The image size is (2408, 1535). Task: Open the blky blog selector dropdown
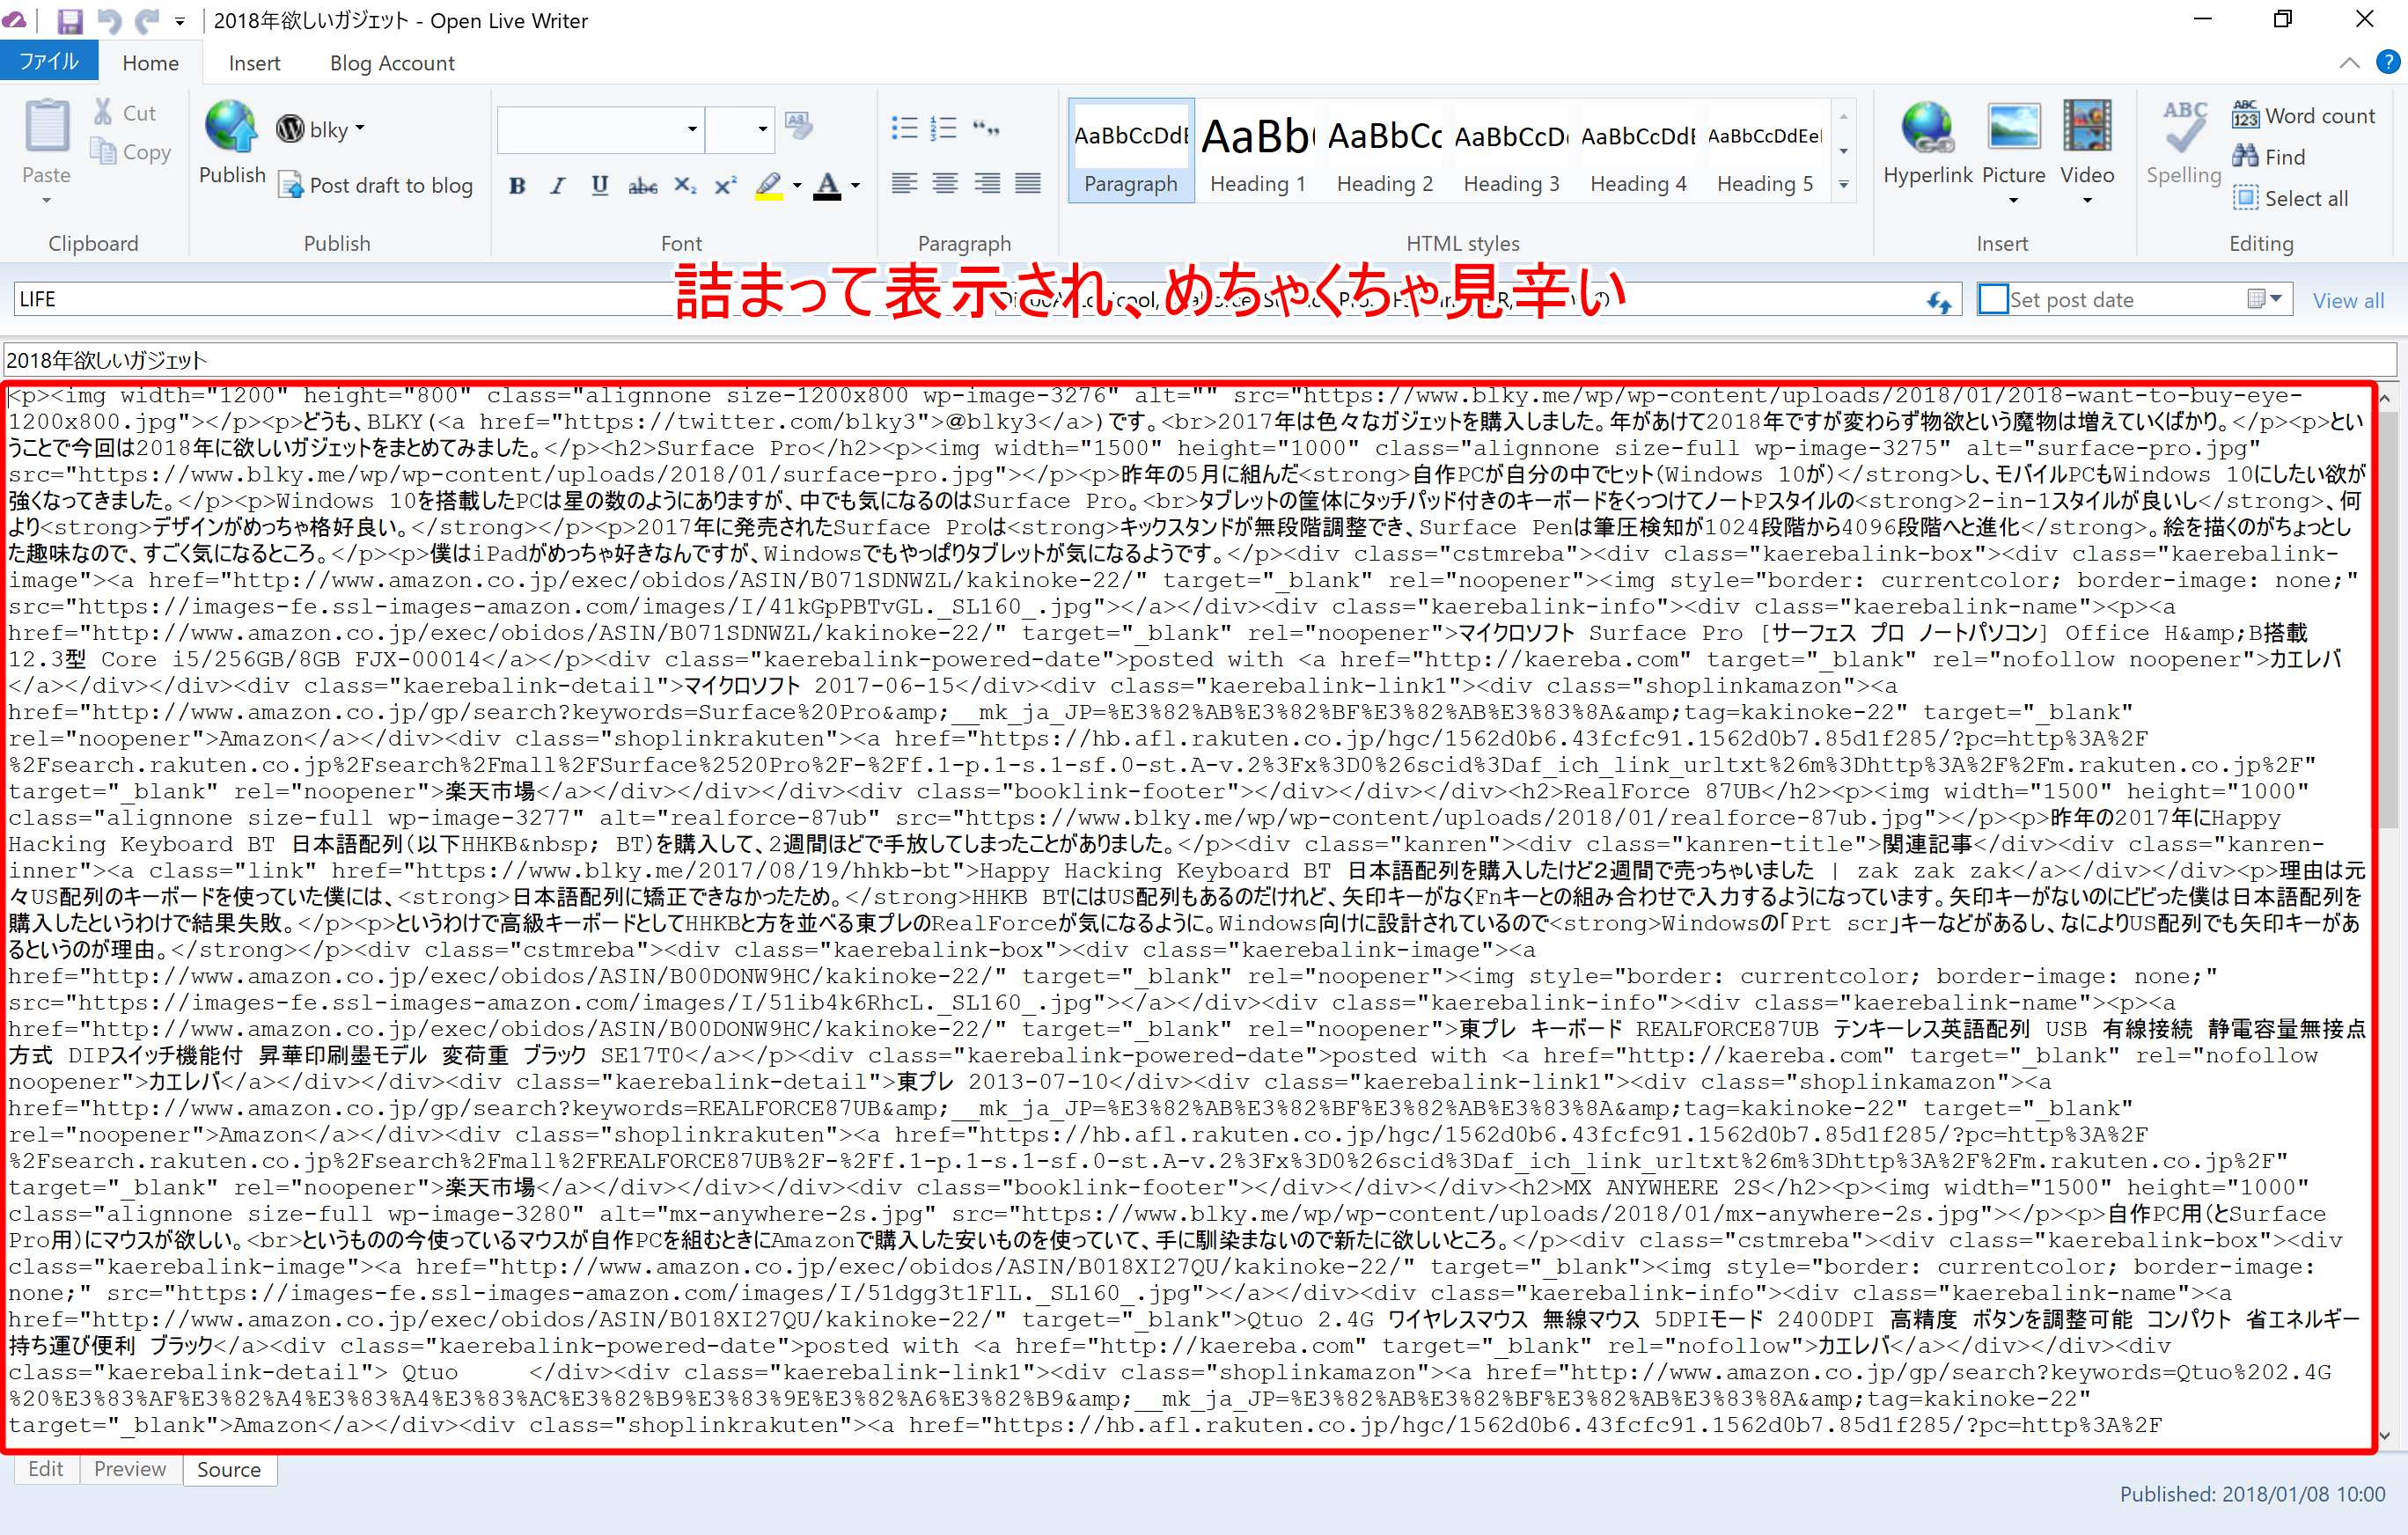click(321, 129)
